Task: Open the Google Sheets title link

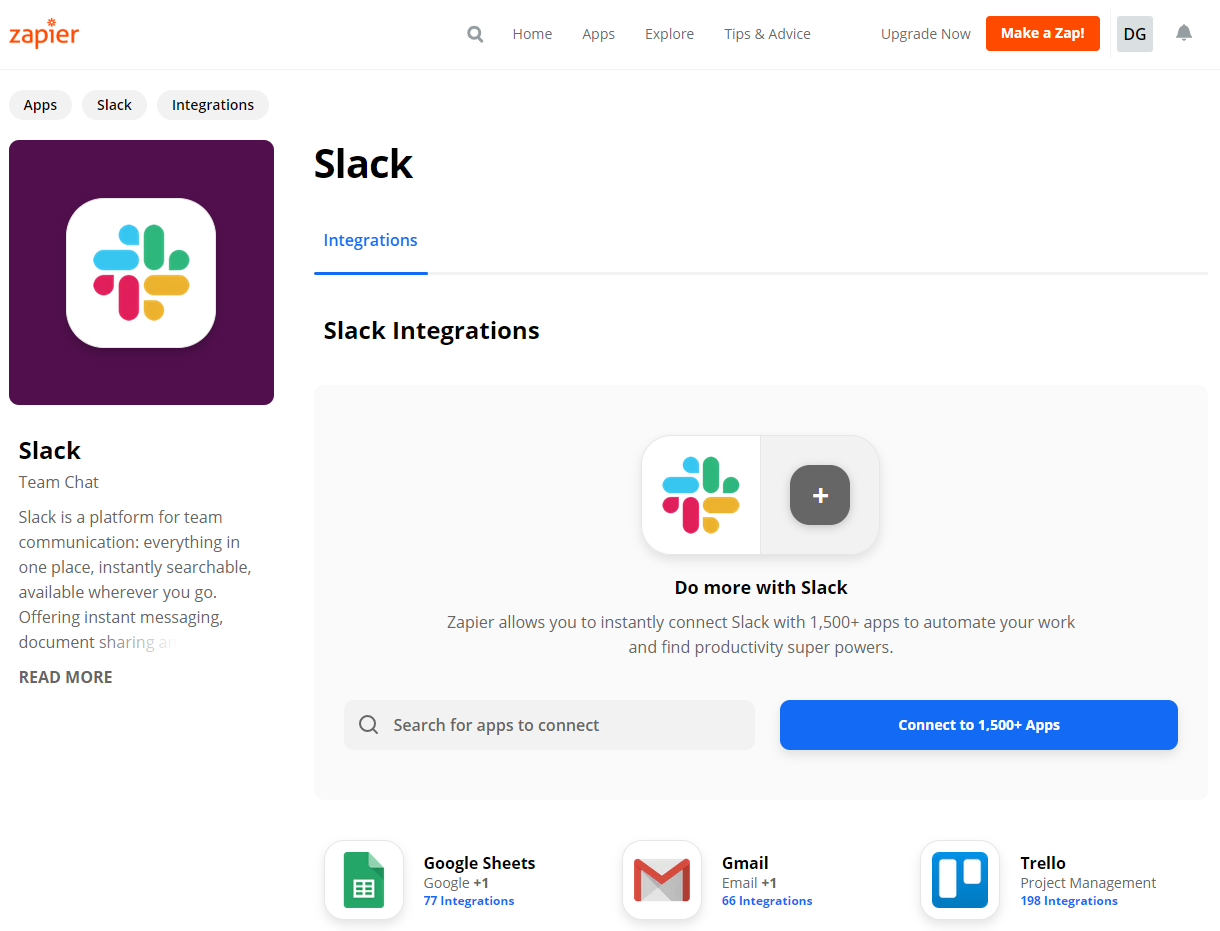Action: click(479, 863)
